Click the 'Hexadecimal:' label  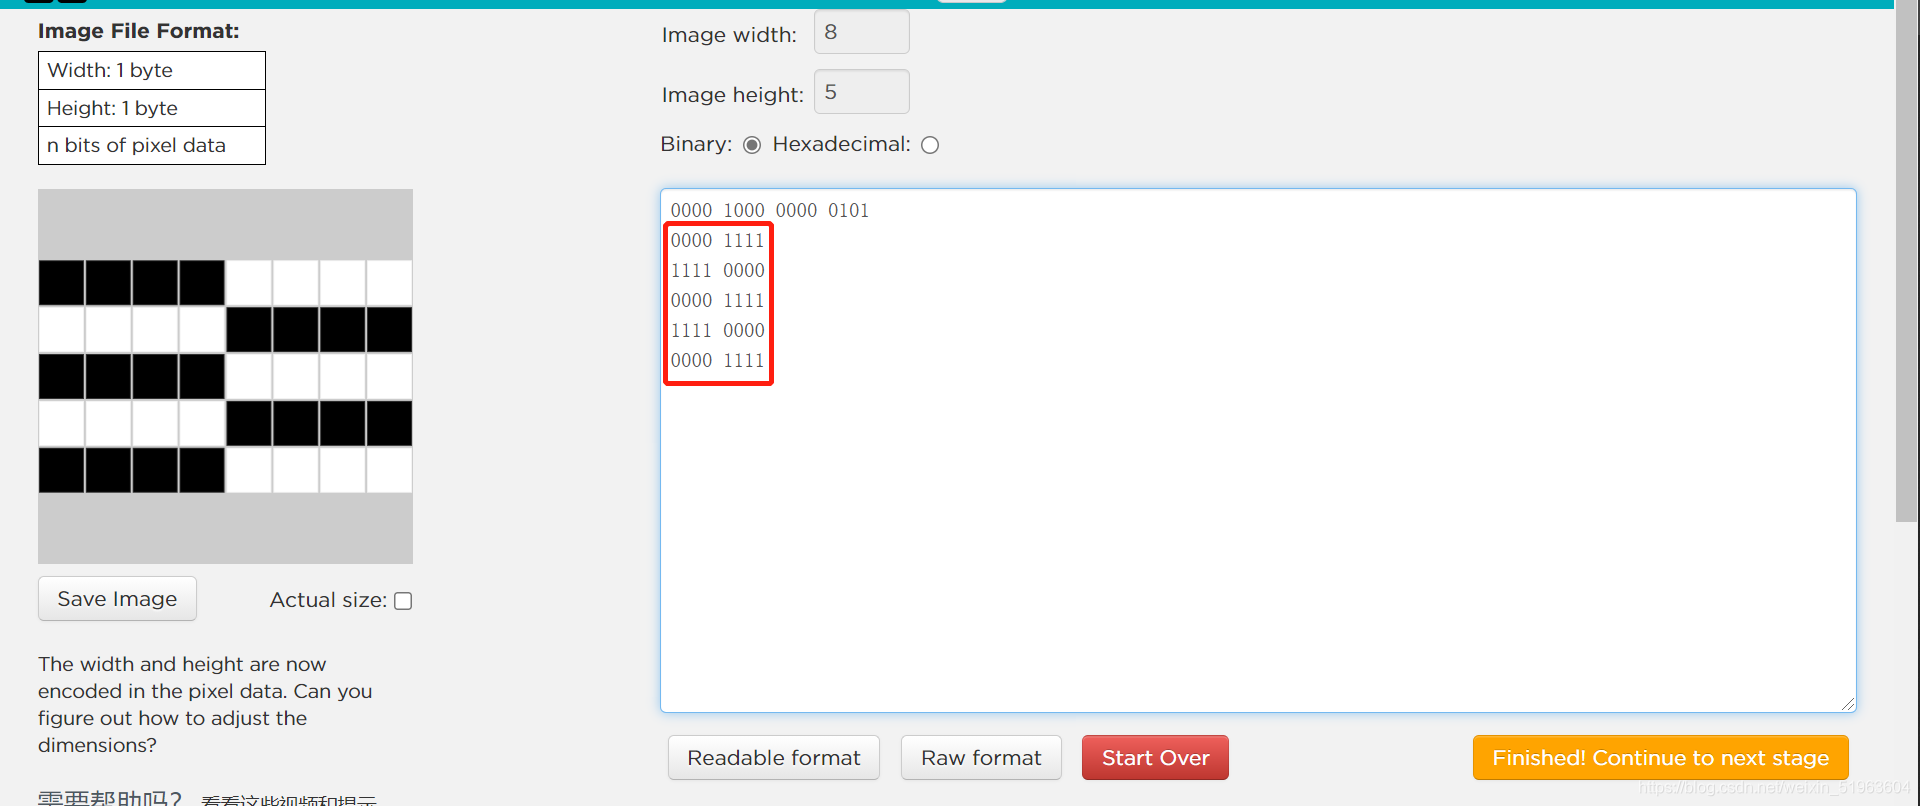[x=842, y=144]
